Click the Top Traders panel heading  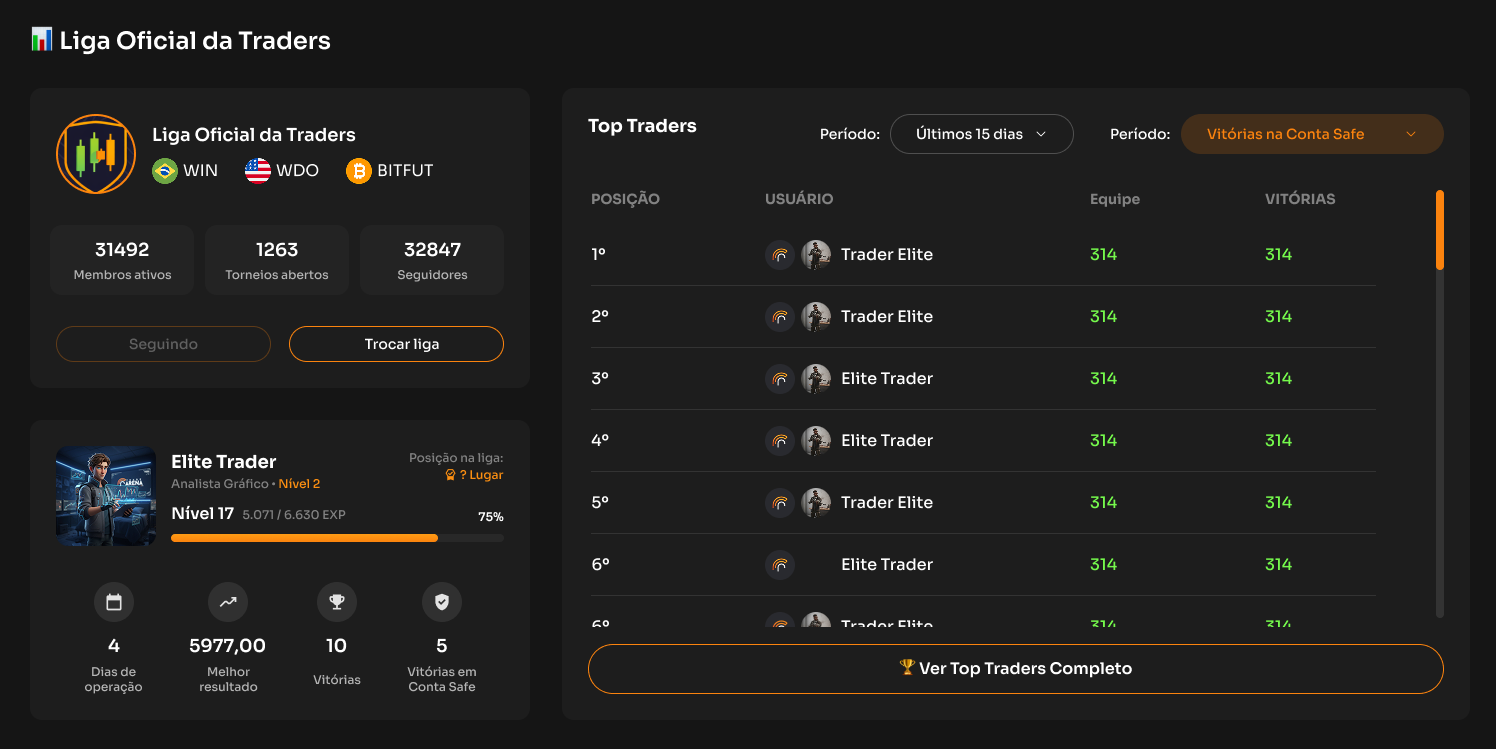point(642,126)
